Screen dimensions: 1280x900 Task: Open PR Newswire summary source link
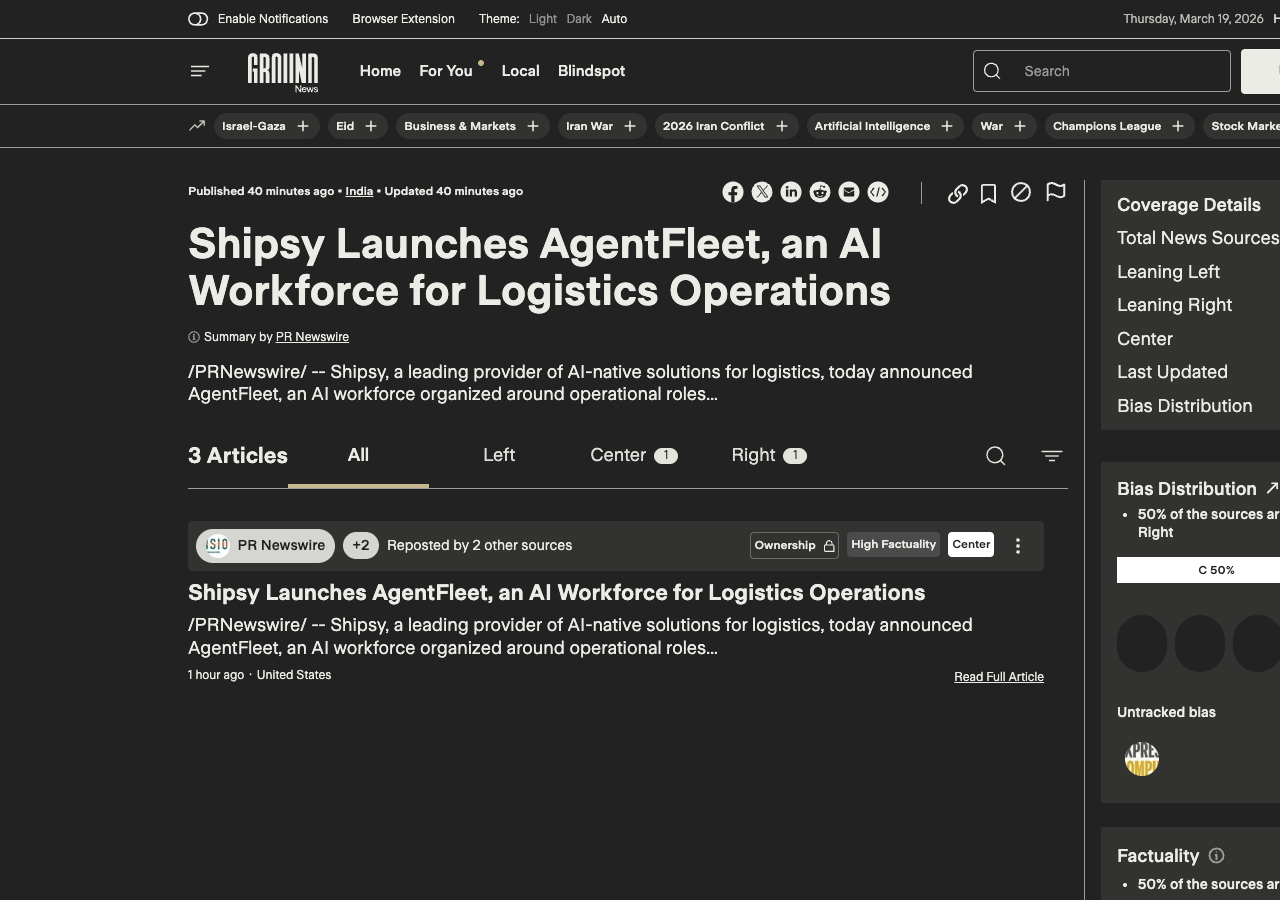click(x=312, y=337)
